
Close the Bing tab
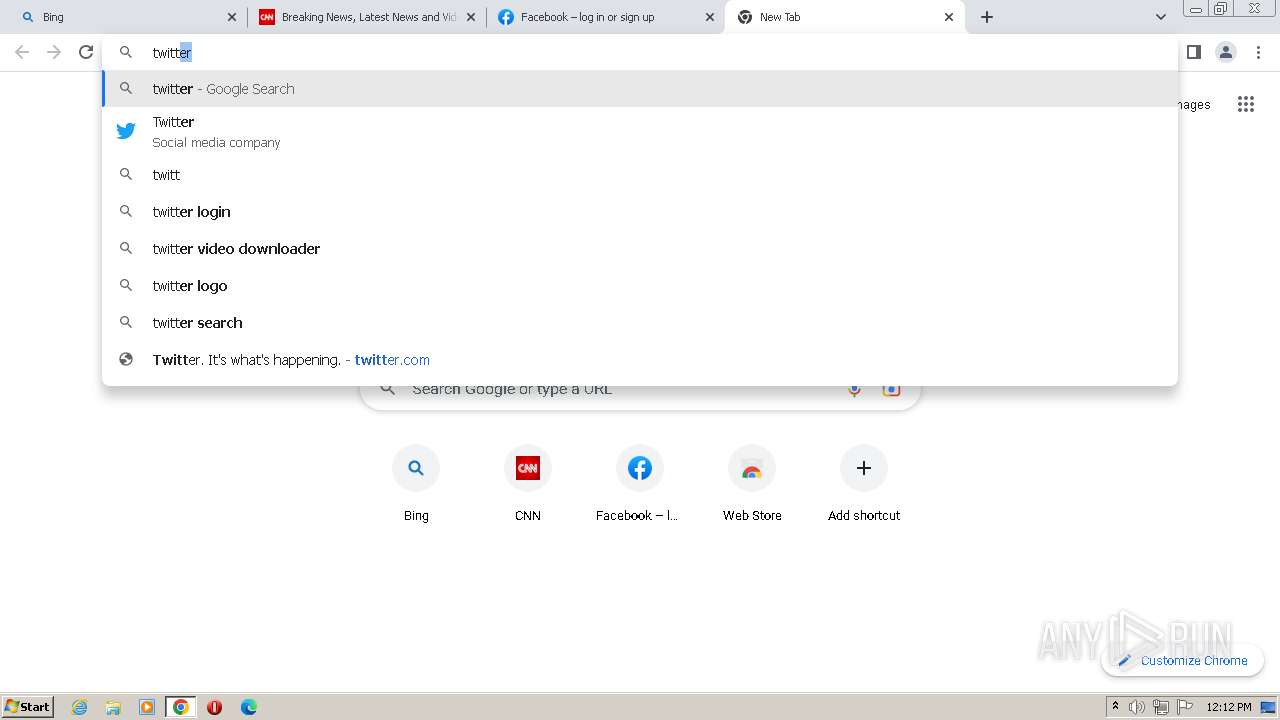pos(232,17)
